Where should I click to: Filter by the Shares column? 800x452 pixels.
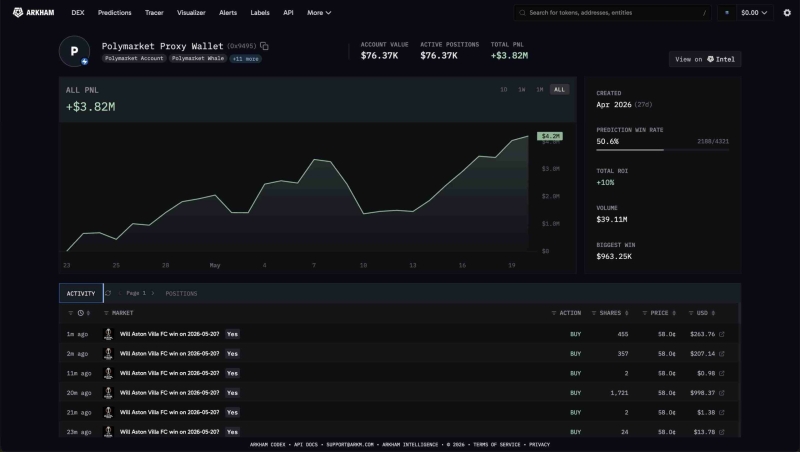pyautogui.click(x=593, y=313)
